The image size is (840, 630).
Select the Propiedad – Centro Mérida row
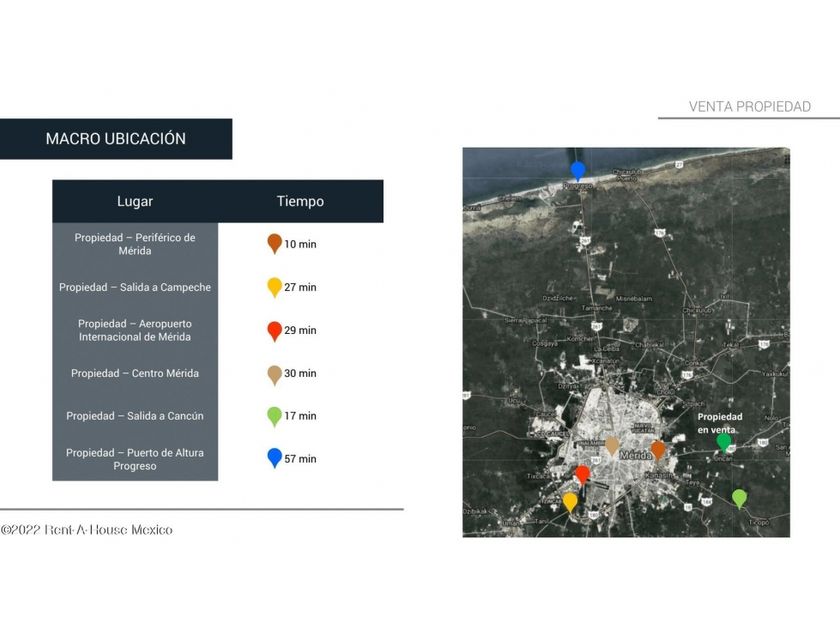135,373
